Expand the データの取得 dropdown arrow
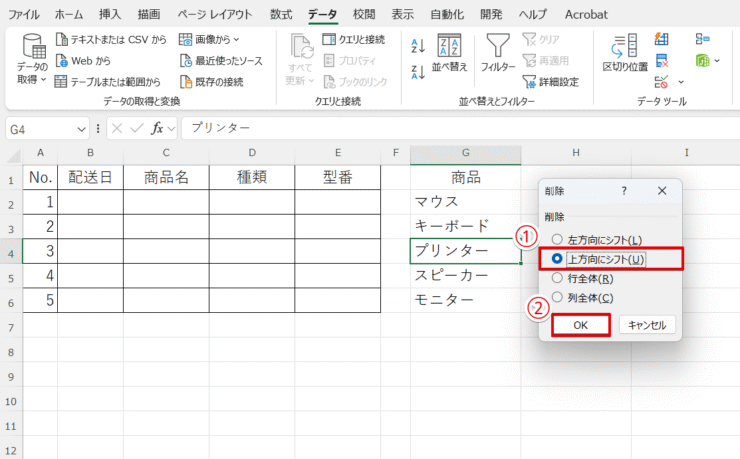This screenshot has height=459, width=740. (x=43, y=80)
